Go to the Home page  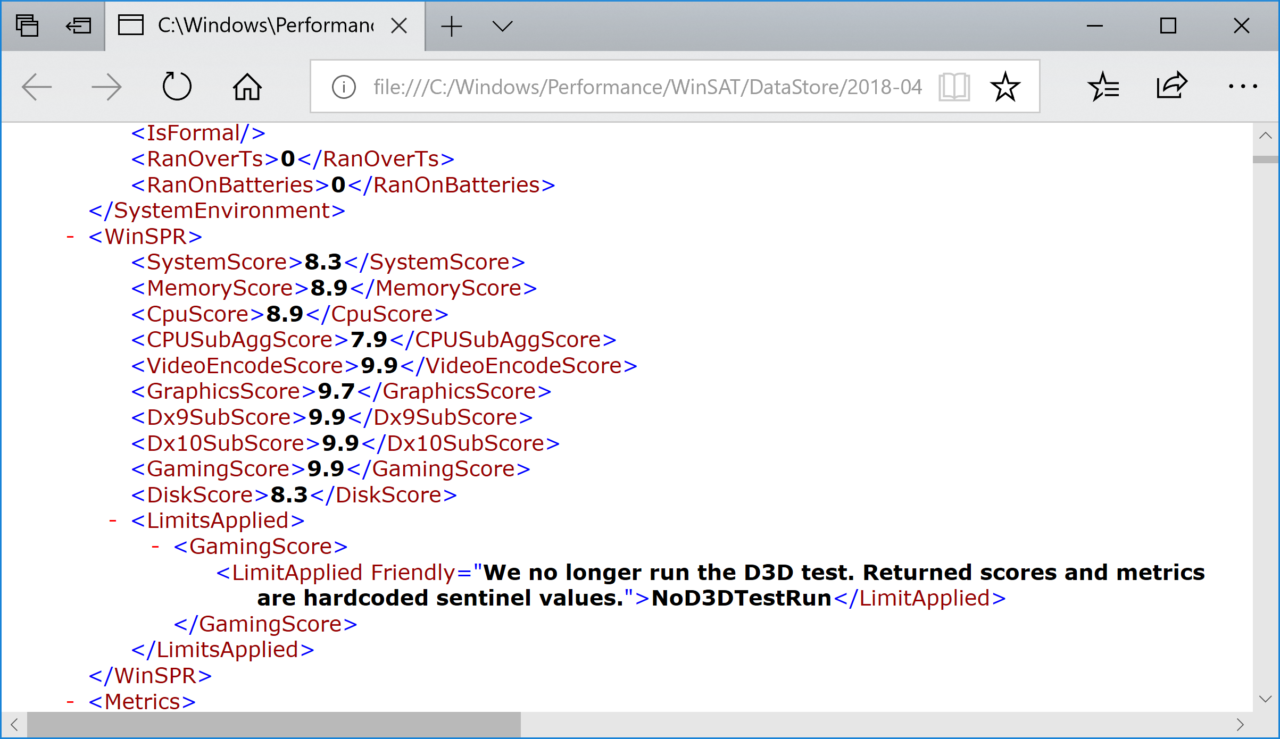(x=246, y=87)
